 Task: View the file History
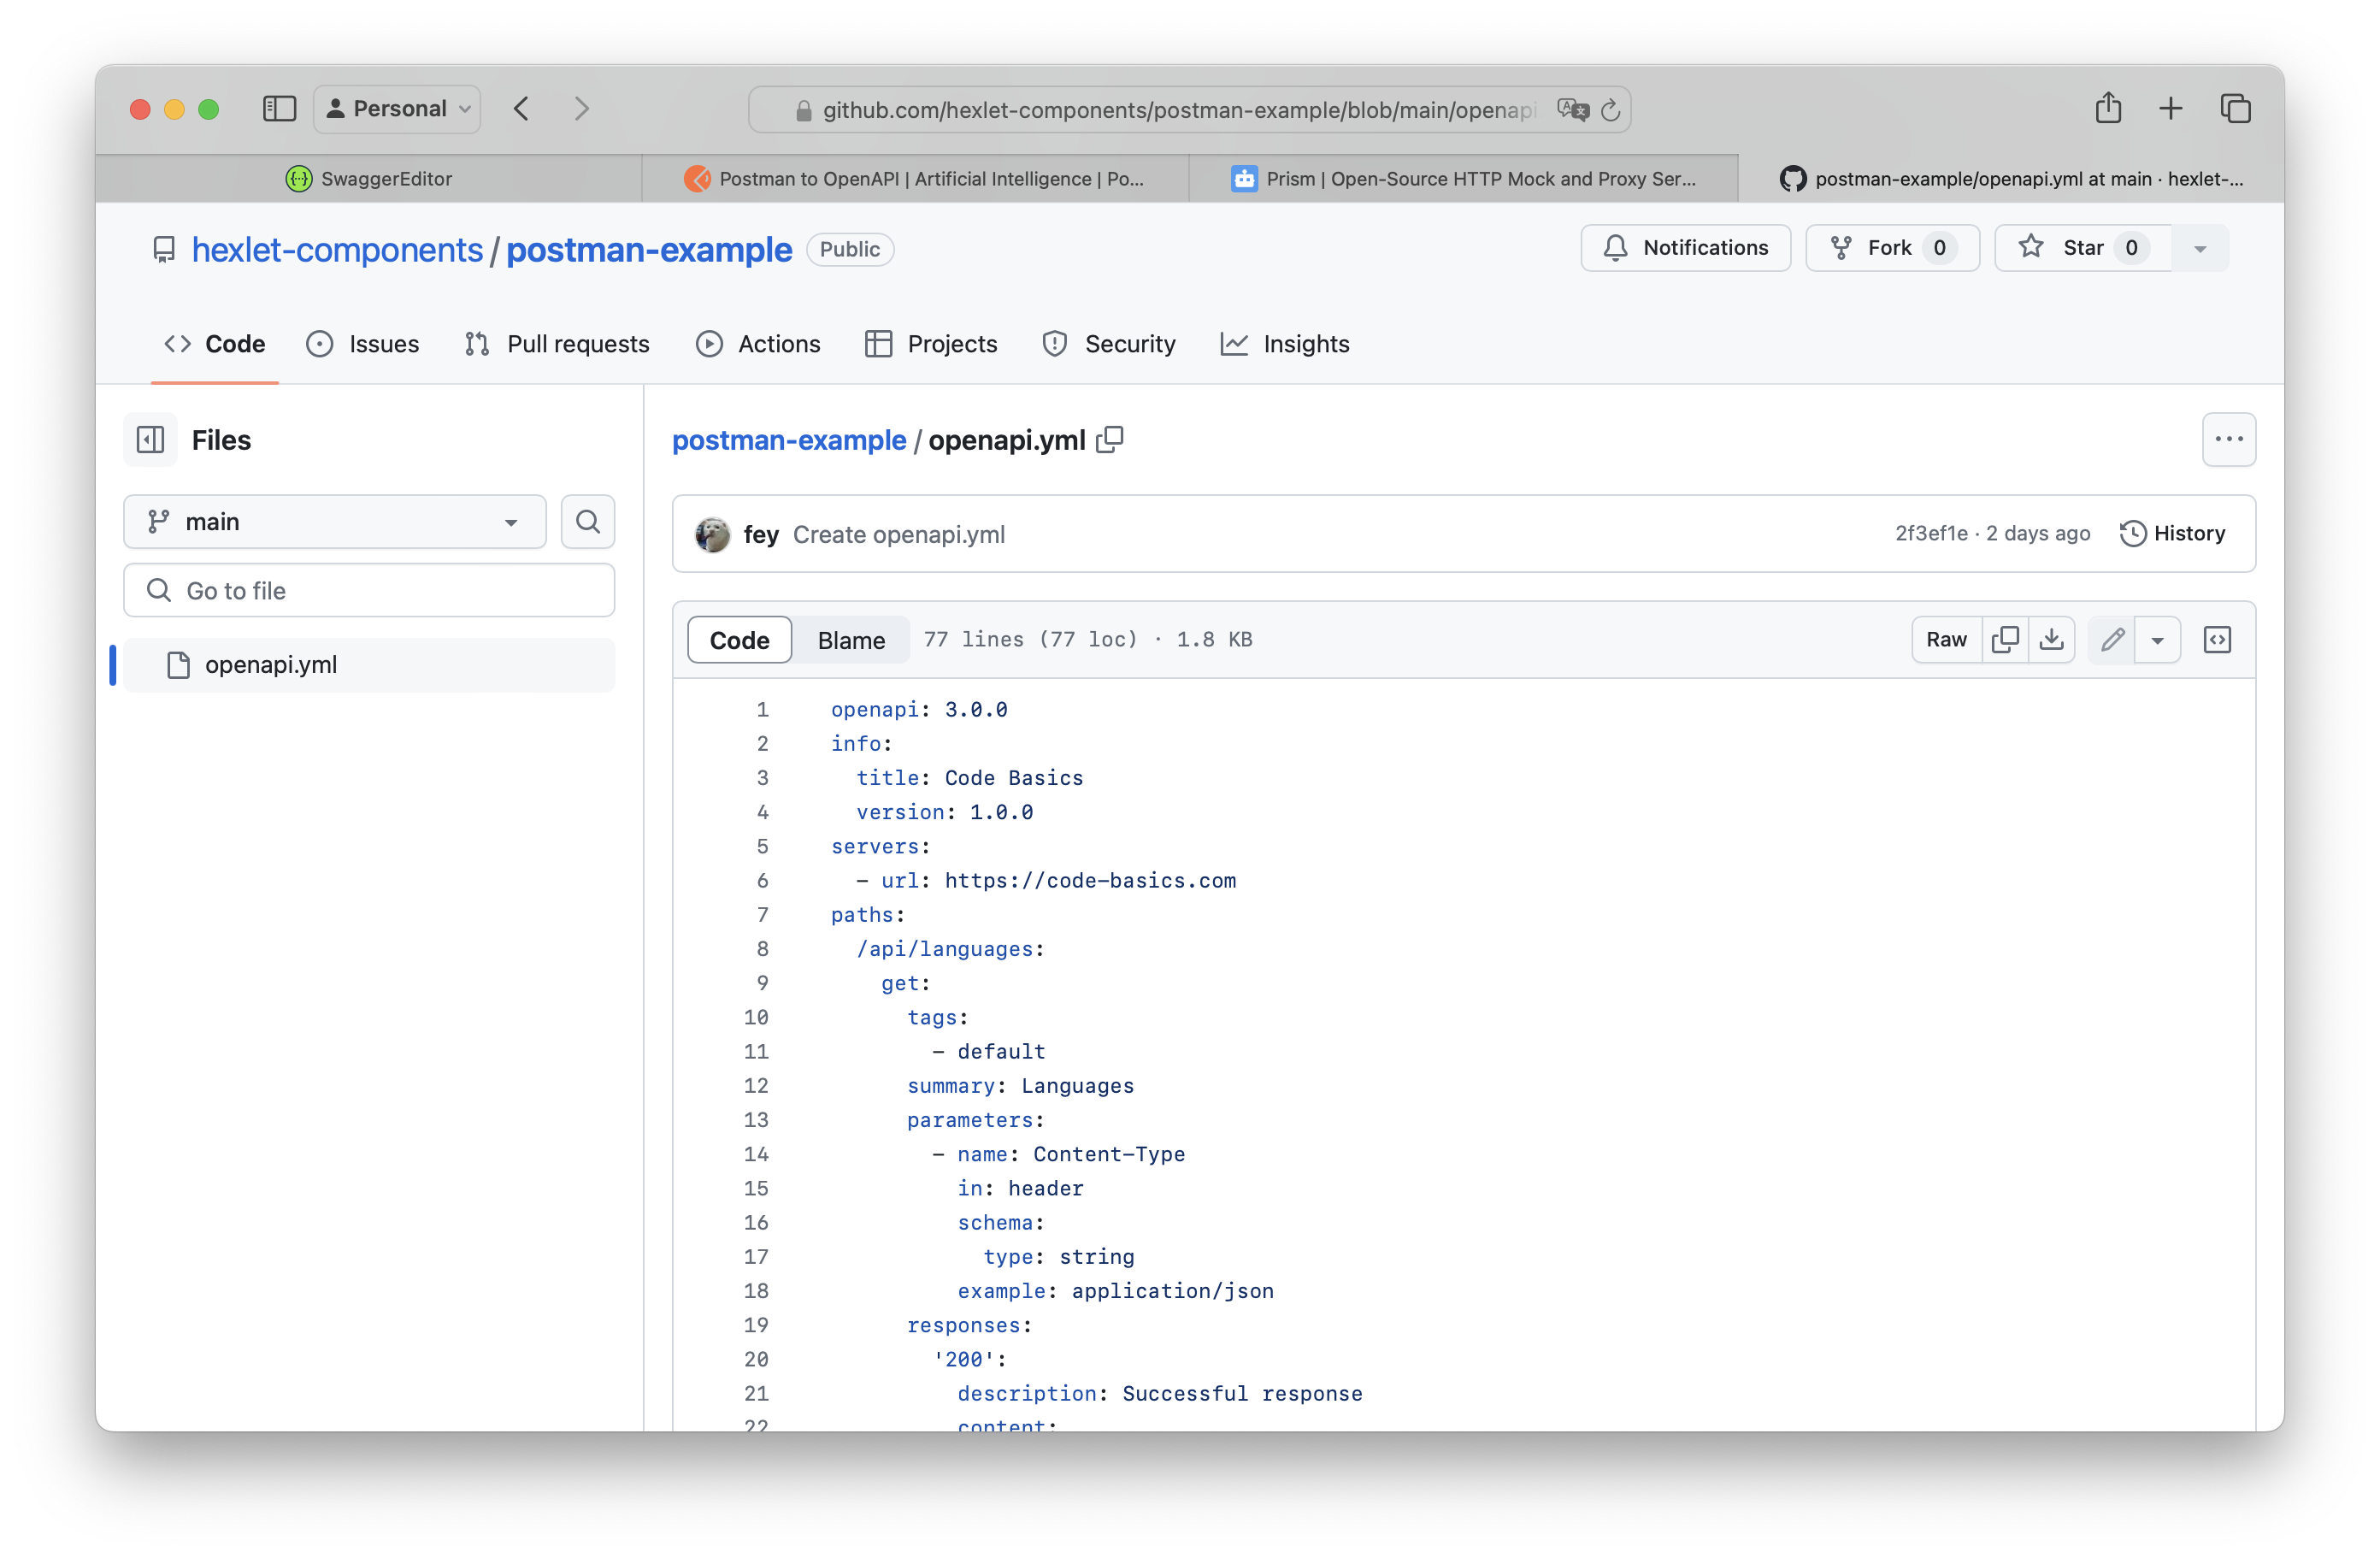point(2173,533)
